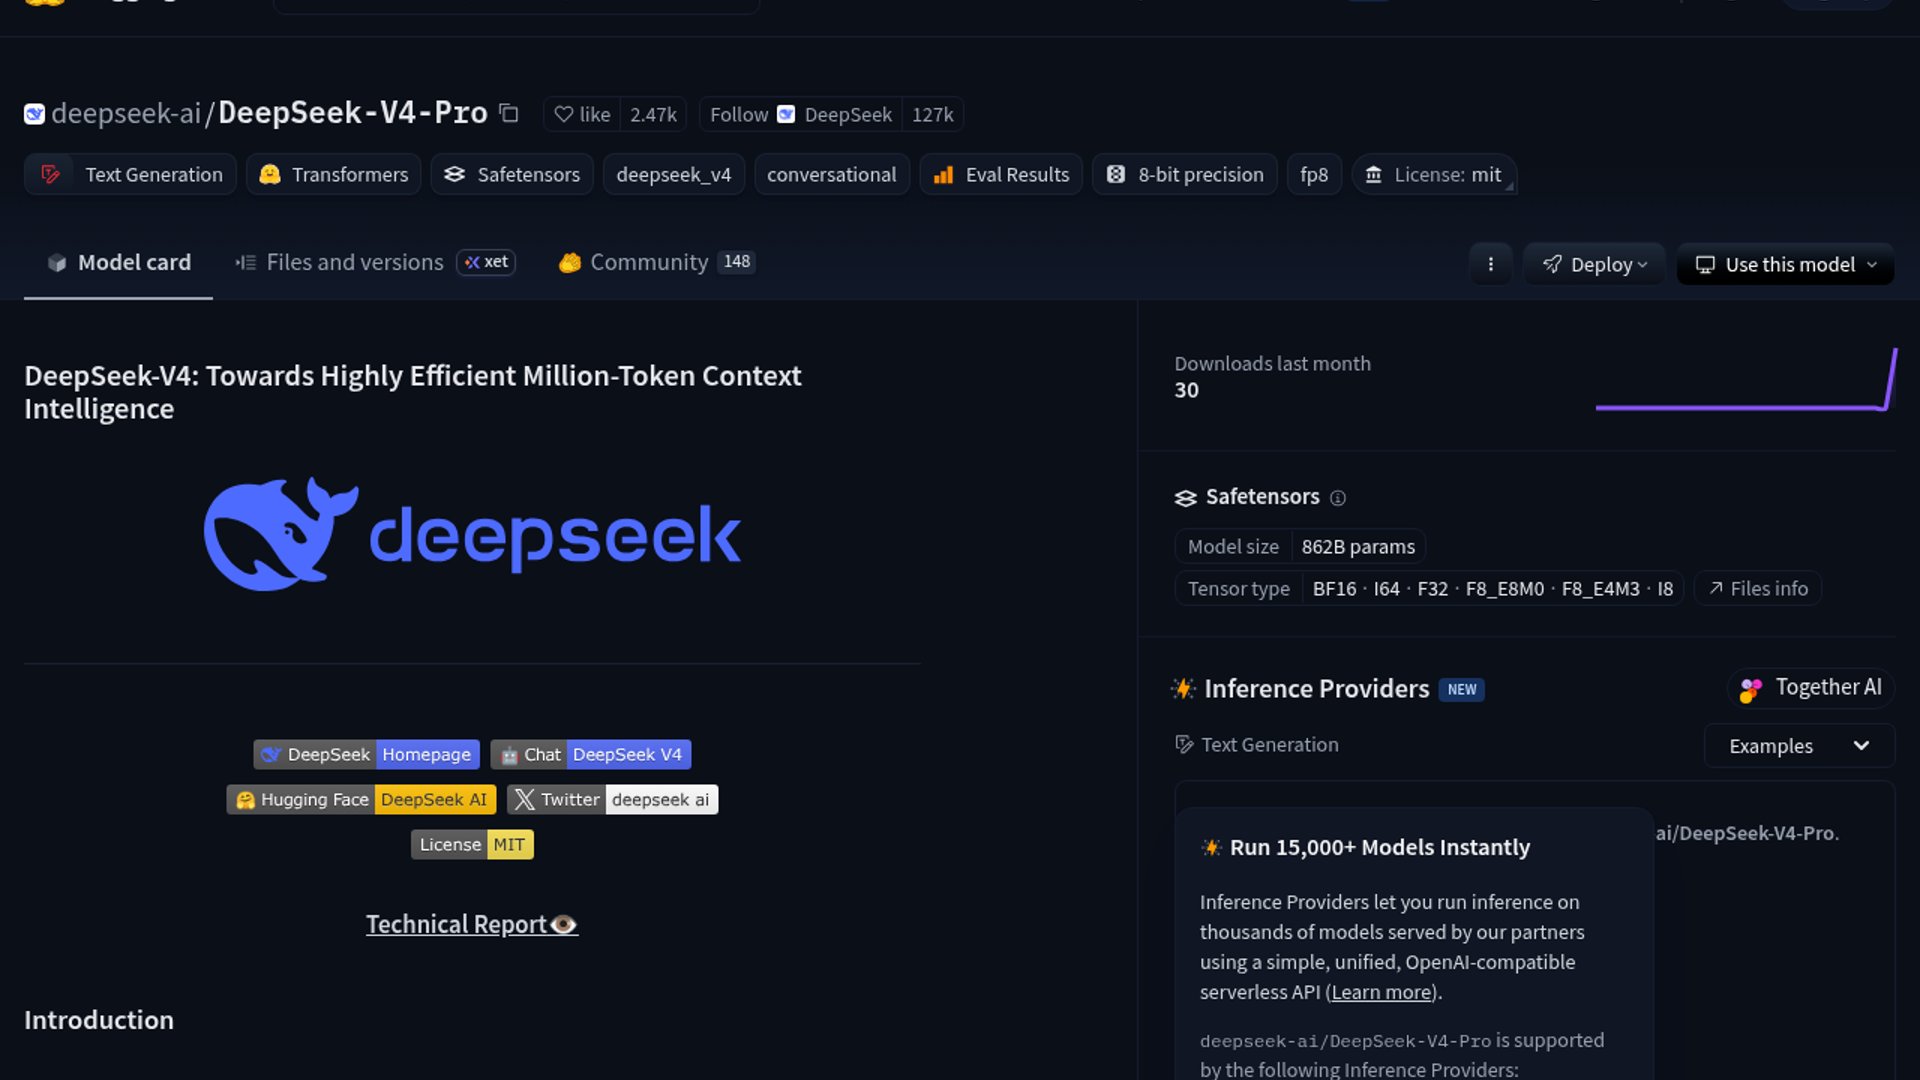Click the Text Generation tag icon
The image size is (1920, 1080).
pyautogui.click(x=50, y=175)
